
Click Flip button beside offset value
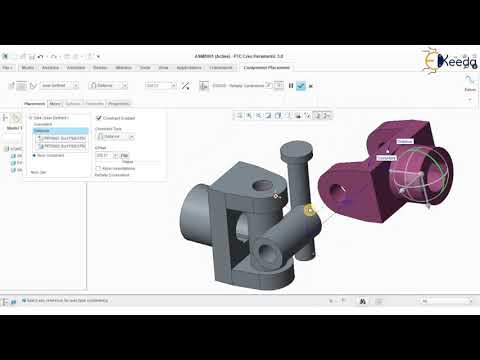(x=125, y=155)
